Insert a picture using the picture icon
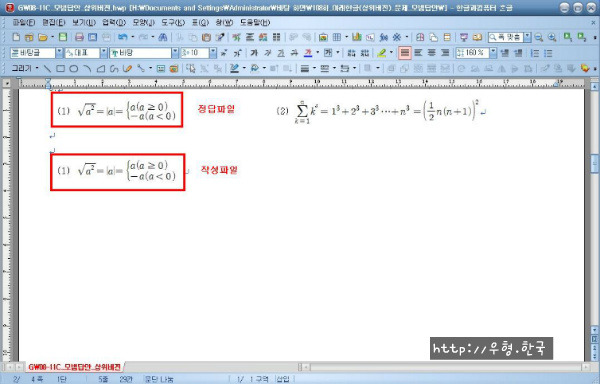The height and width of the screenshot is (384, 600). (x=323, y=37)
